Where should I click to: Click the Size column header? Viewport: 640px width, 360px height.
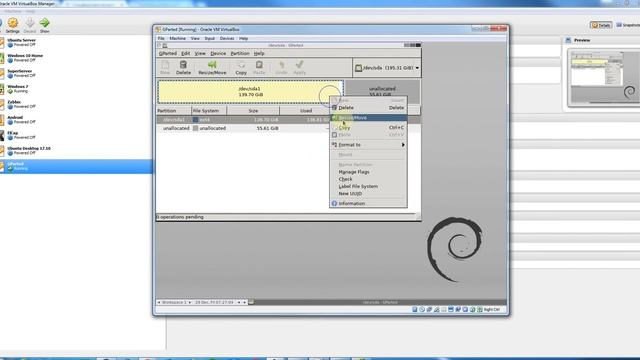[253, 111]
